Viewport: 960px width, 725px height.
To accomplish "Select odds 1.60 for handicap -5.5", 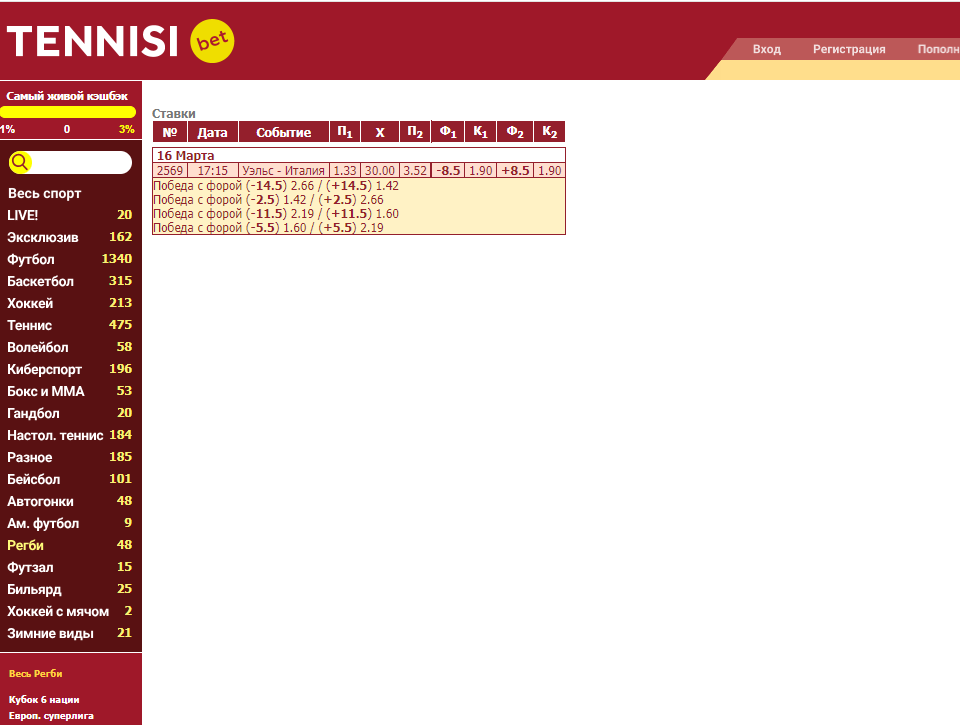I will click(x=294, y=228).
